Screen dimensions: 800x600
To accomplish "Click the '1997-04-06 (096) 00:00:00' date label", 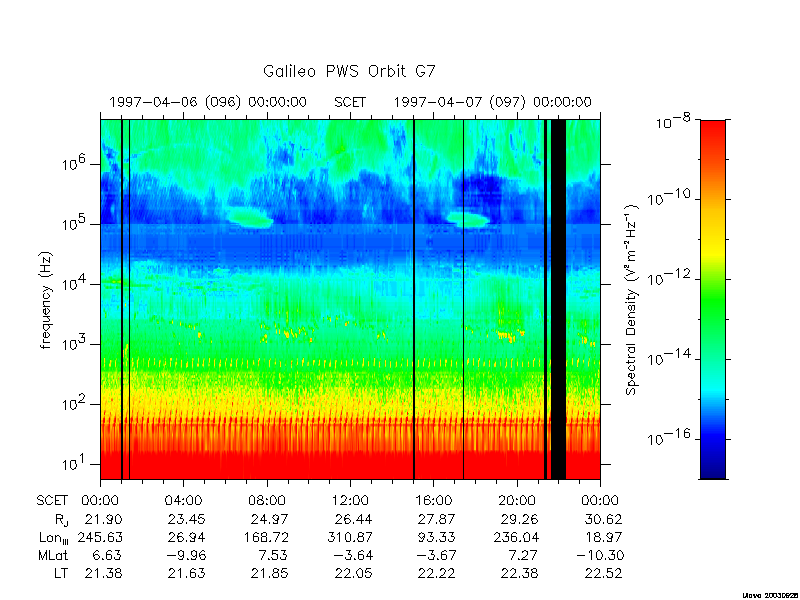I will click(208, 103).
